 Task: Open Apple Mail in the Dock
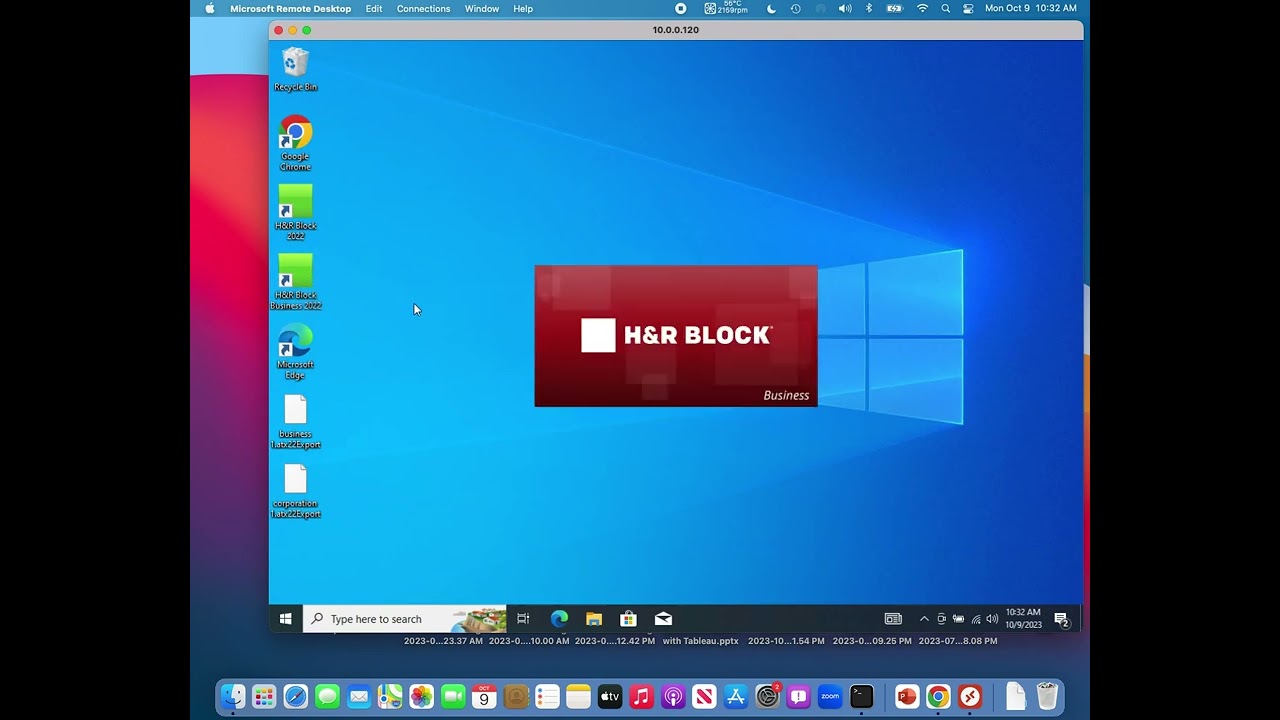(359, 696)
